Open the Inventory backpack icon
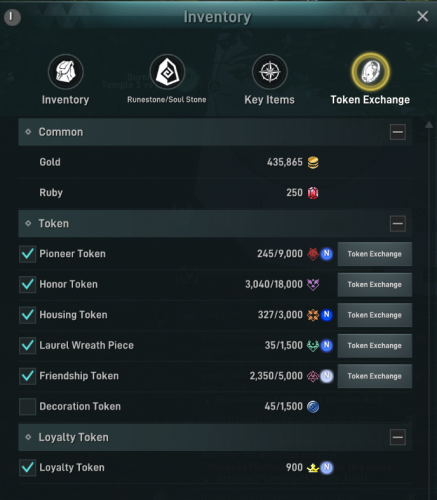Screen dimensions: 437x500 [x=66, y=72]
